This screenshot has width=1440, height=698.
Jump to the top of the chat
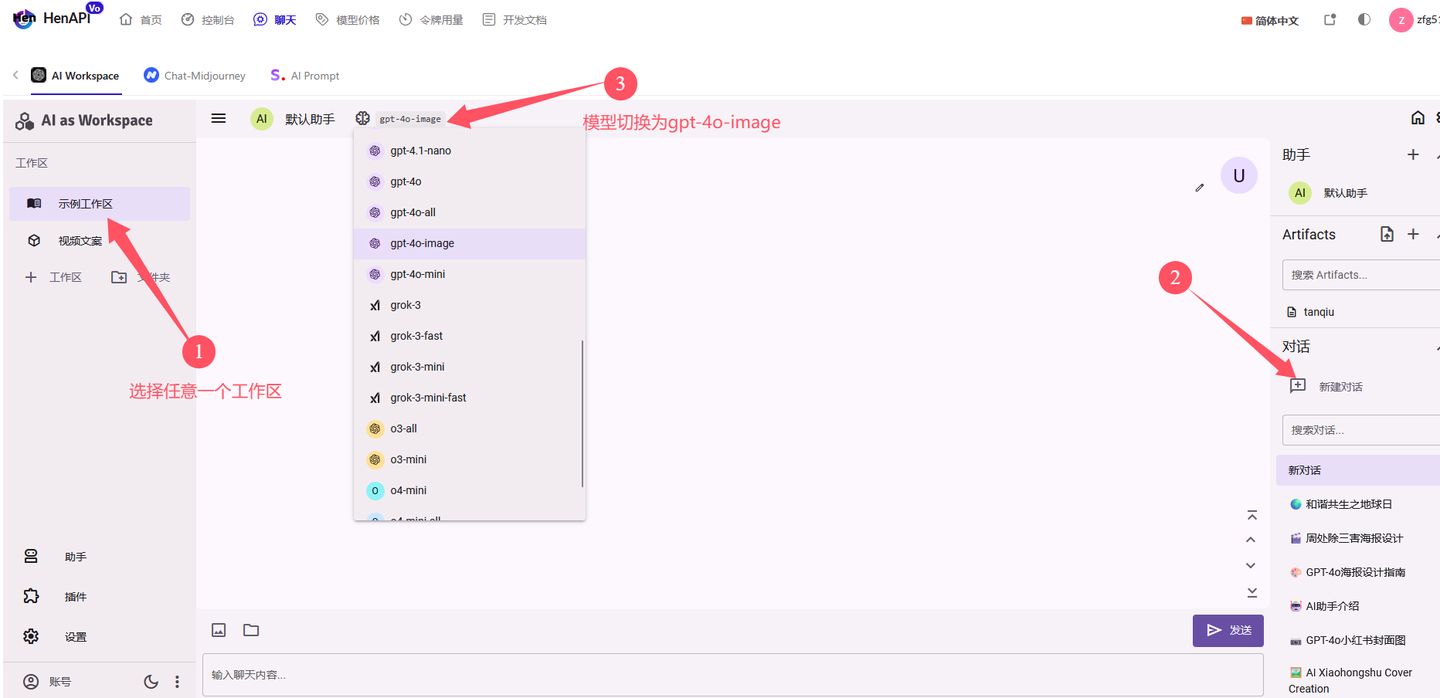click(1252, 515)
